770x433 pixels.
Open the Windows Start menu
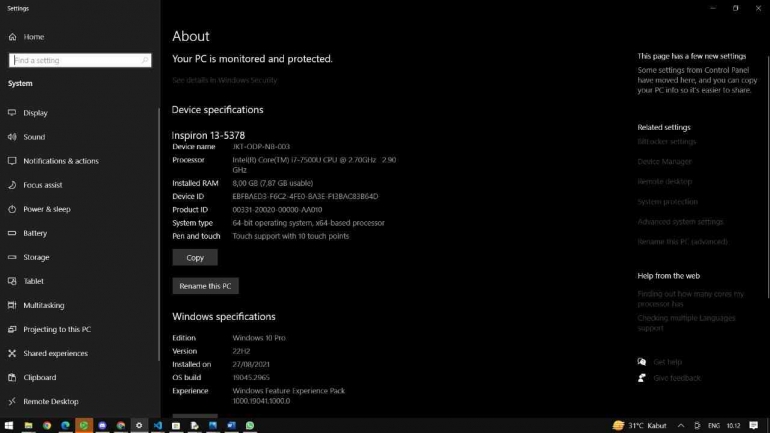9,425
